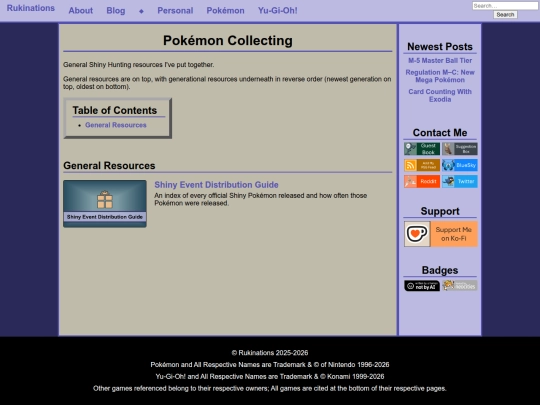This screenshot has width=540, height=405.
Task: Open the BlueSky contact badge
Action: click(x=460, y=165)
